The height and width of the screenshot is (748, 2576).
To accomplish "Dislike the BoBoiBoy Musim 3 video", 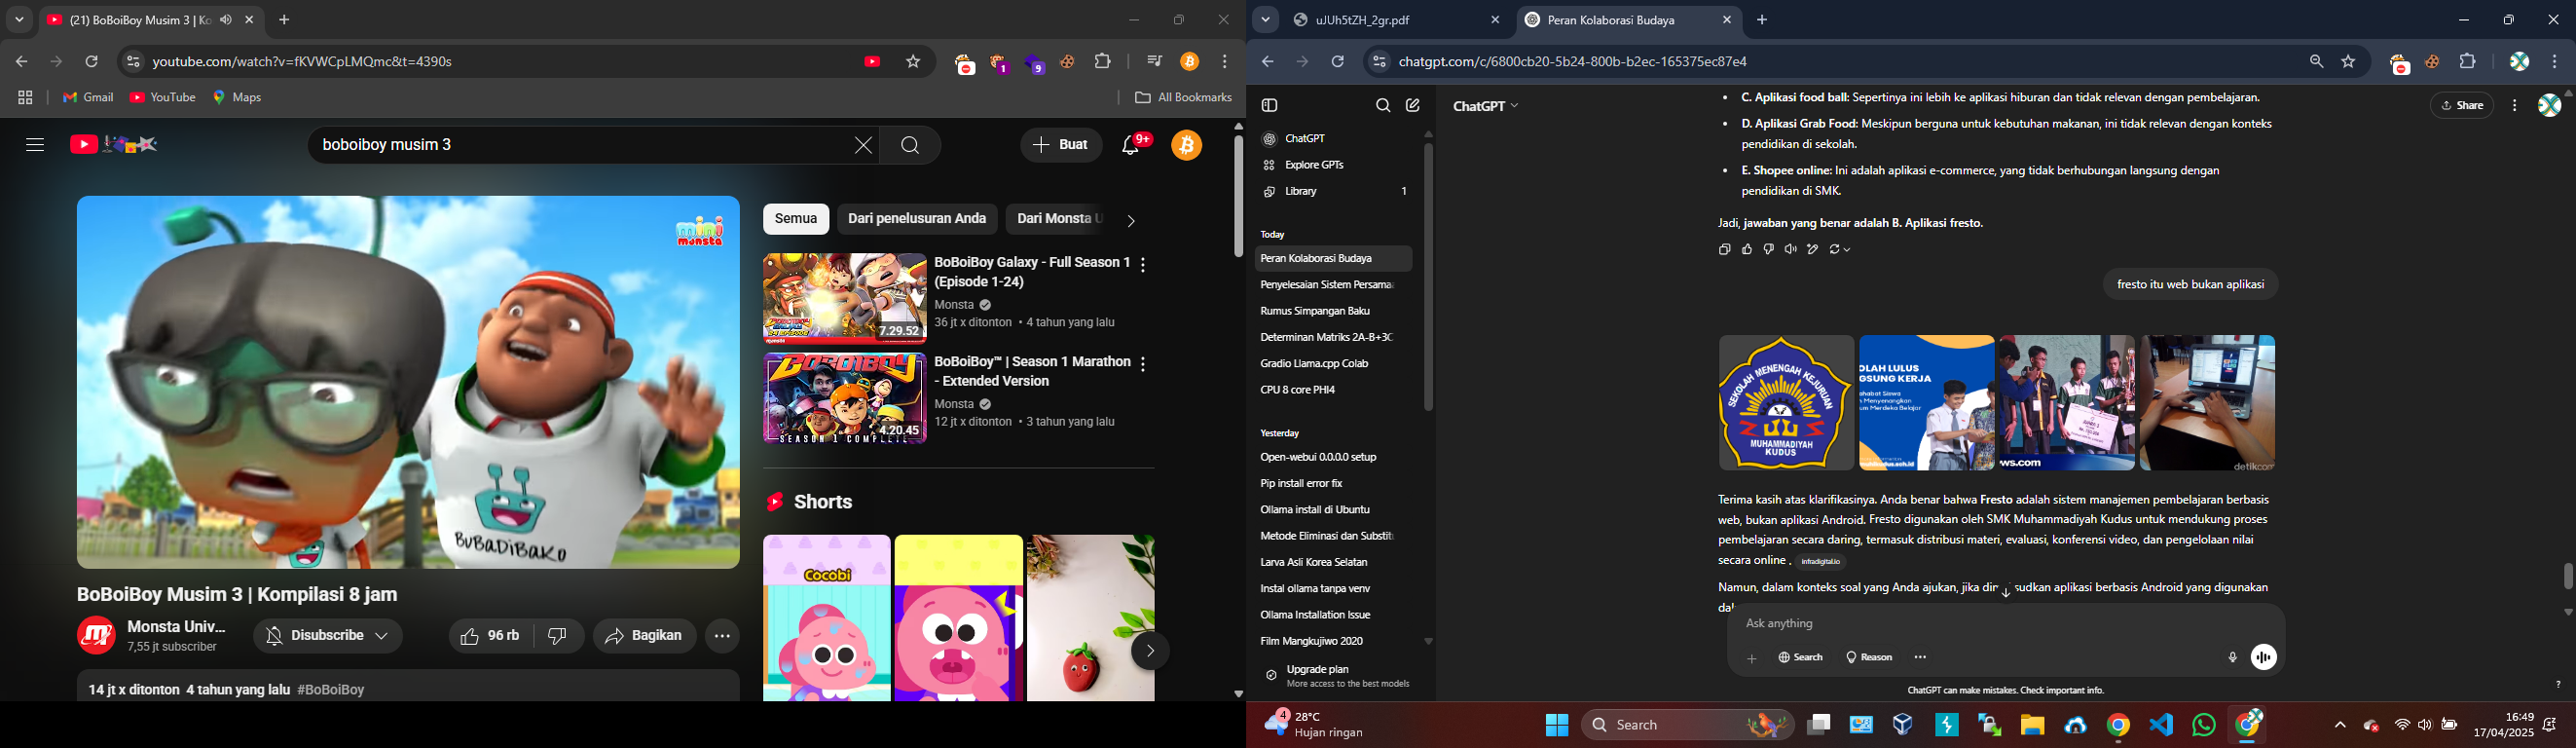I will pyautogui.click(x=559, y=636).
